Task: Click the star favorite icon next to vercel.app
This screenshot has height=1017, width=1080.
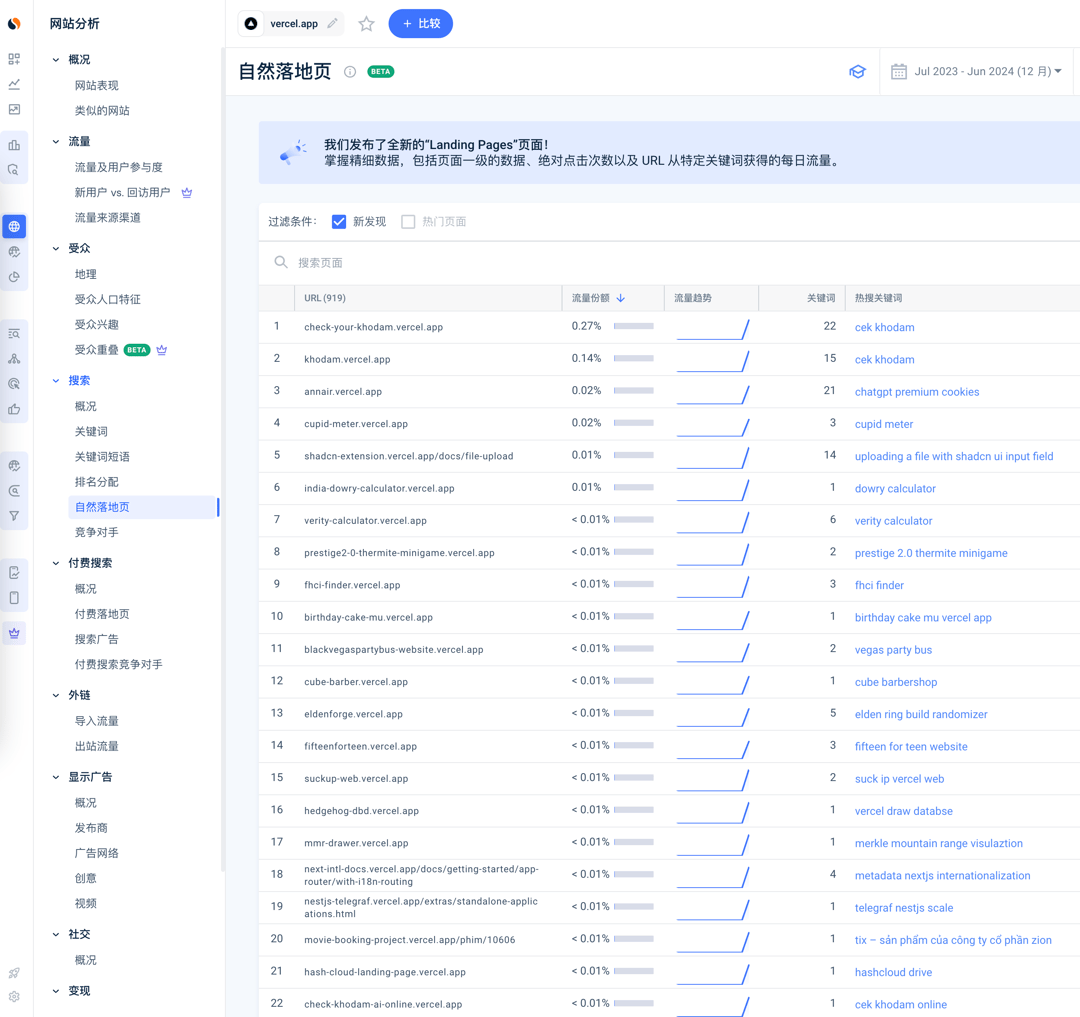Action: point(366,24)
